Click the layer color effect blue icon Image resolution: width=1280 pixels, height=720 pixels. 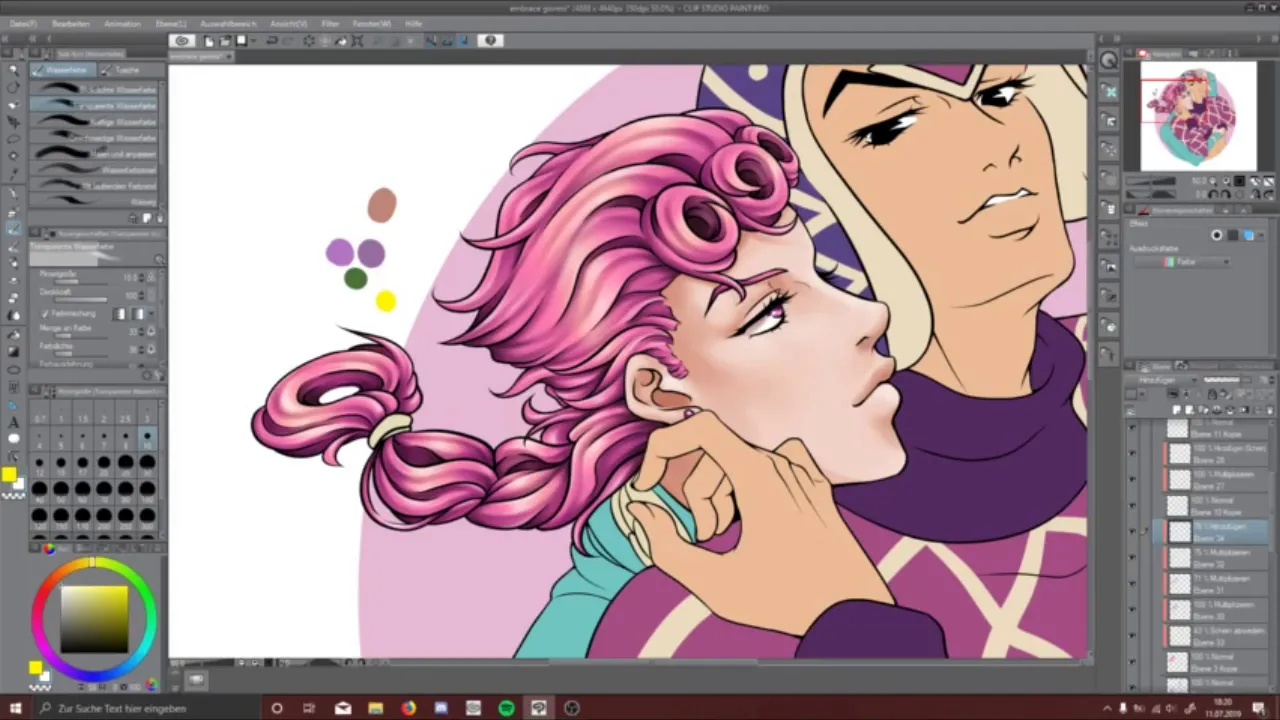[1249, 235]
